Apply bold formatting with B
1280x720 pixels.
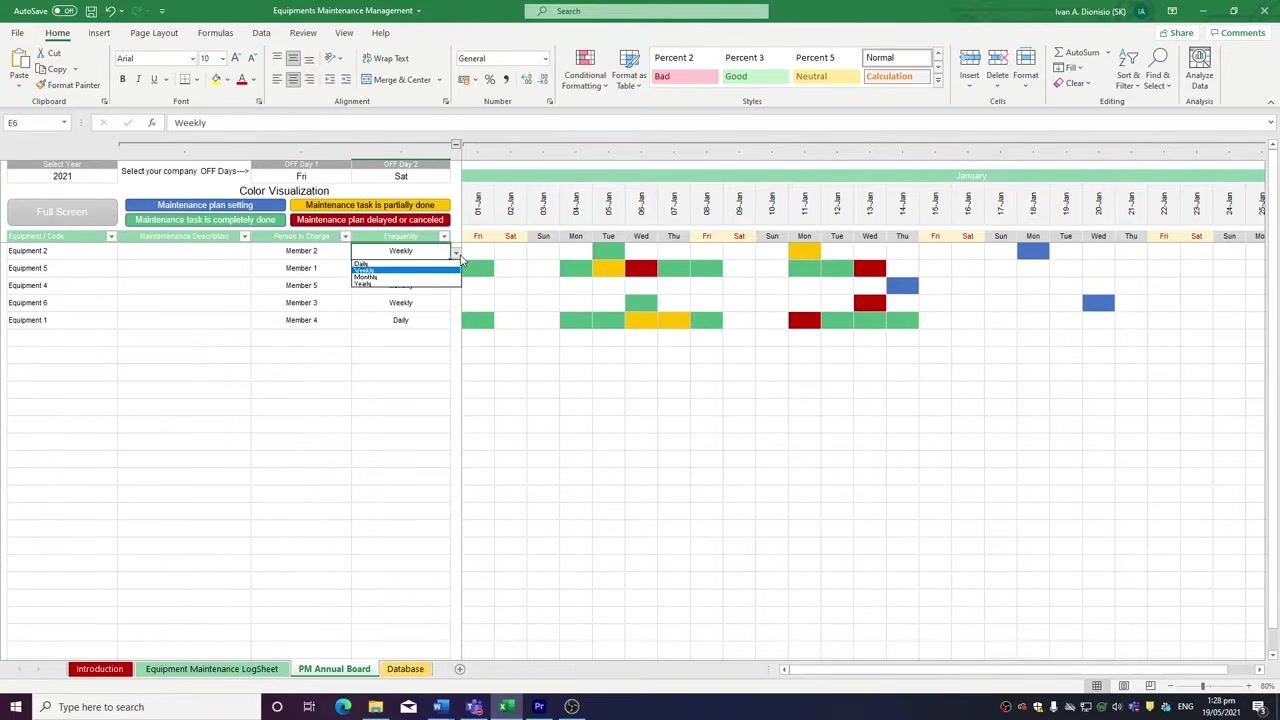[x=123, y=80]
